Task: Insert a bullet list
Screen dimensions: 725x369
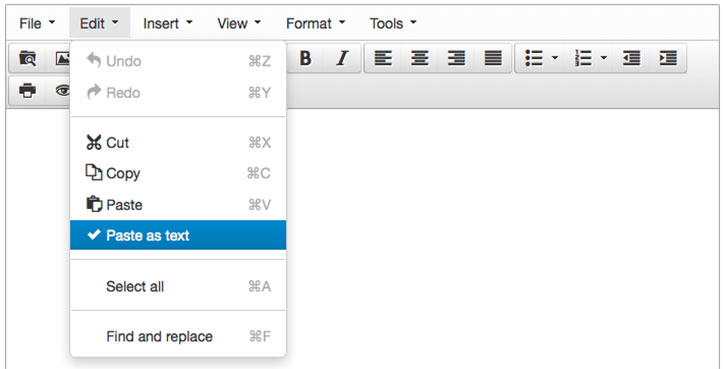Action: (x=534, y=58)
